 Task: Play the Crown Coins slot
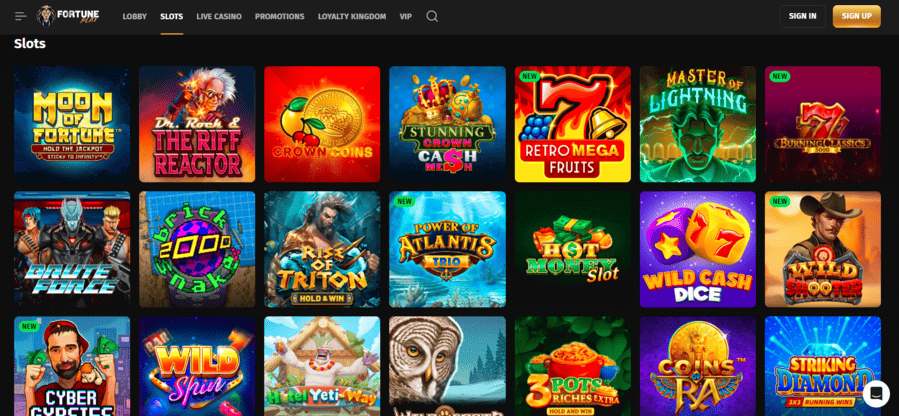[322, 124]
